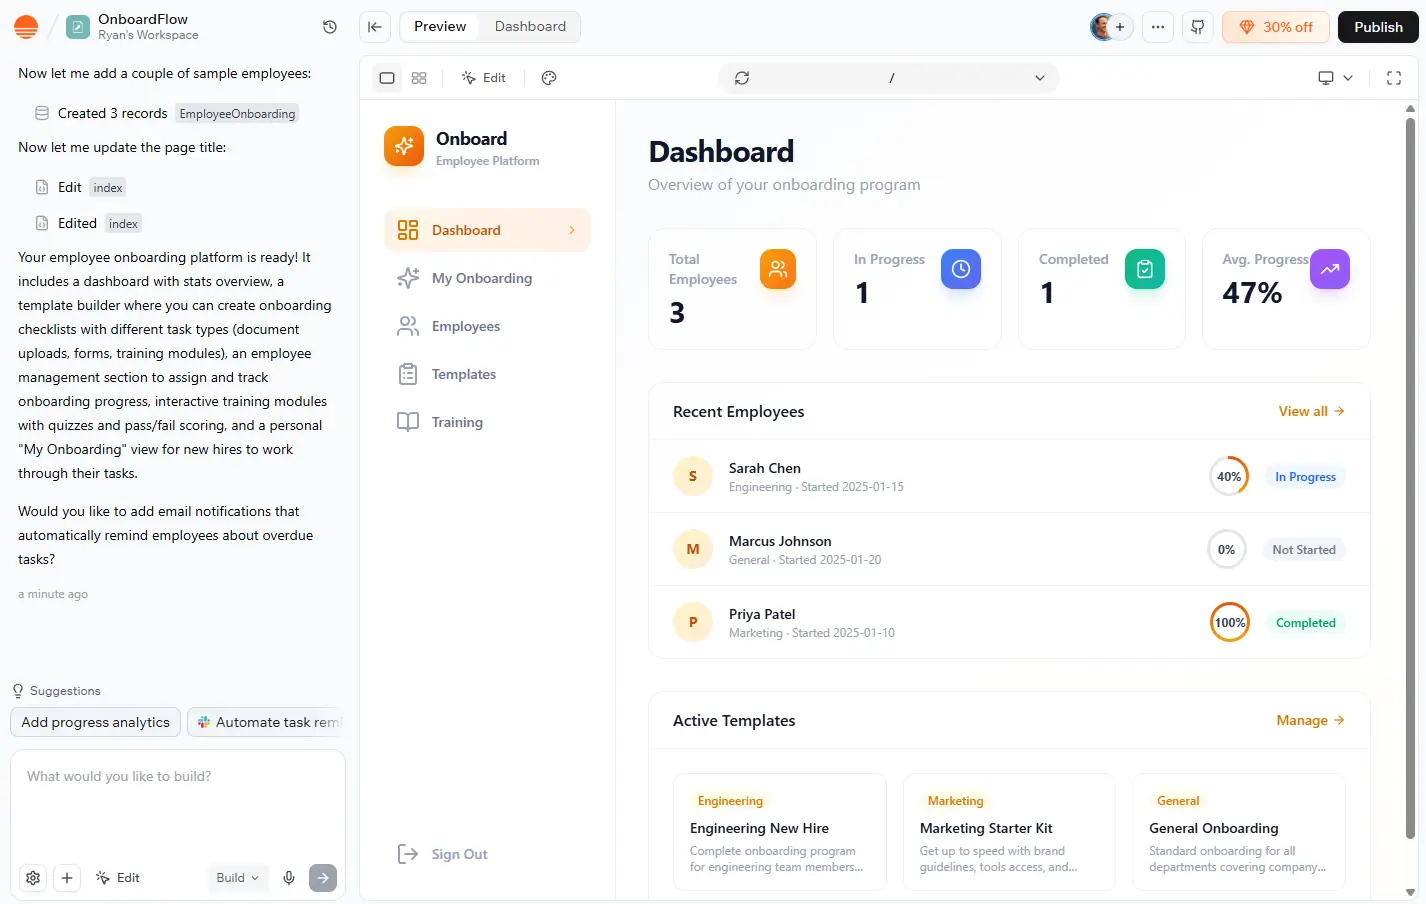Open the Build mode dropdown

(238, 878)
